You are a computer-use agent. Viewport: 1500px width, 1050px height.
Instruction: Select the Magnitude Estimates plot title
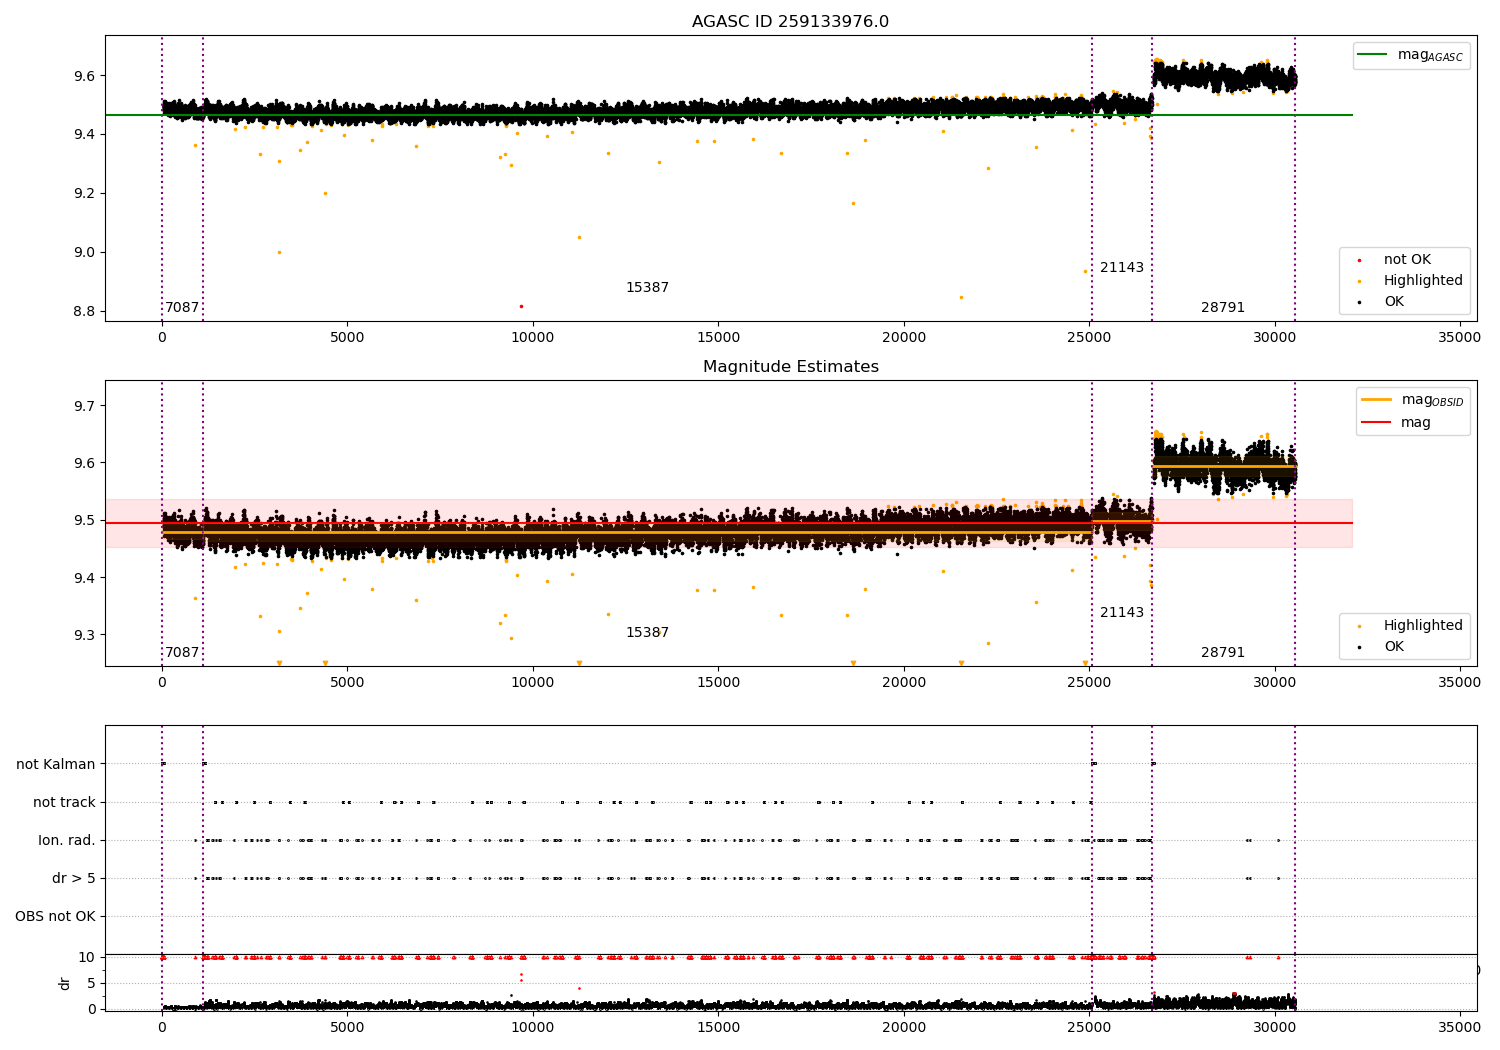(790, 367)
